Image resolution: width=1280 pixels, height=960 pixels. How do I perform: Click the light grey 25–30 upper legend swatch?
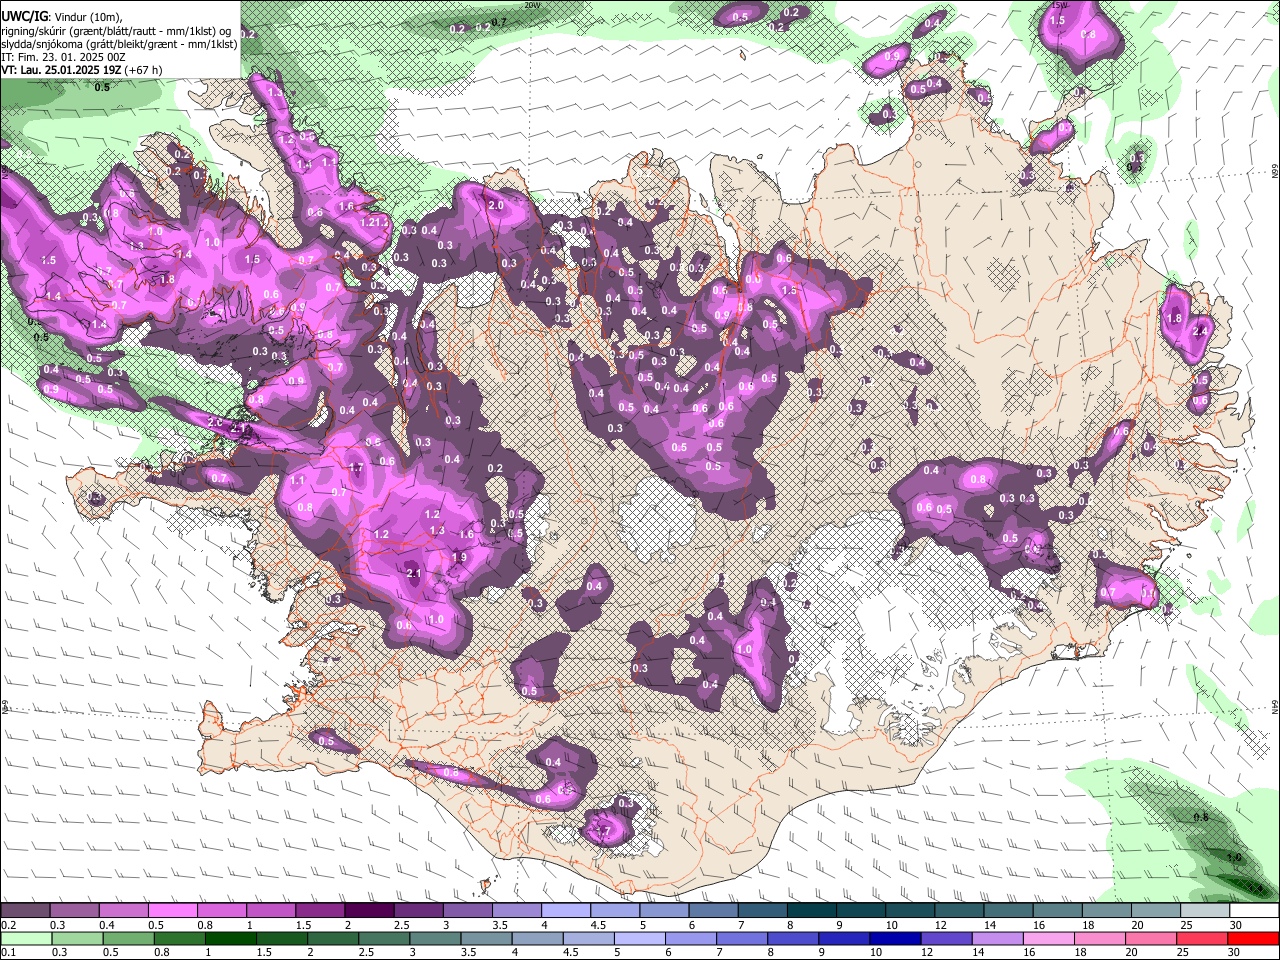pyautogui.click(x=1206, y=911)
